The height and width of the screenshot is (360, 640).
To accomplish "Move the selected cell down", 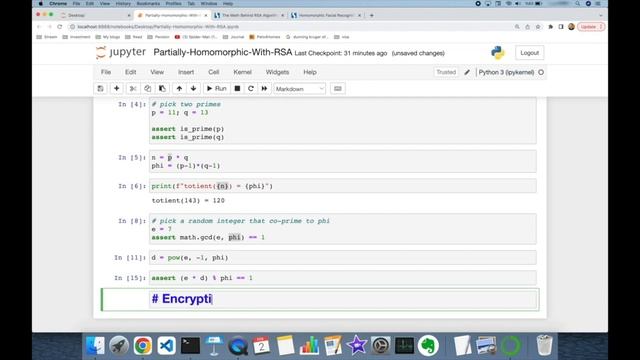I will [193, 89].
